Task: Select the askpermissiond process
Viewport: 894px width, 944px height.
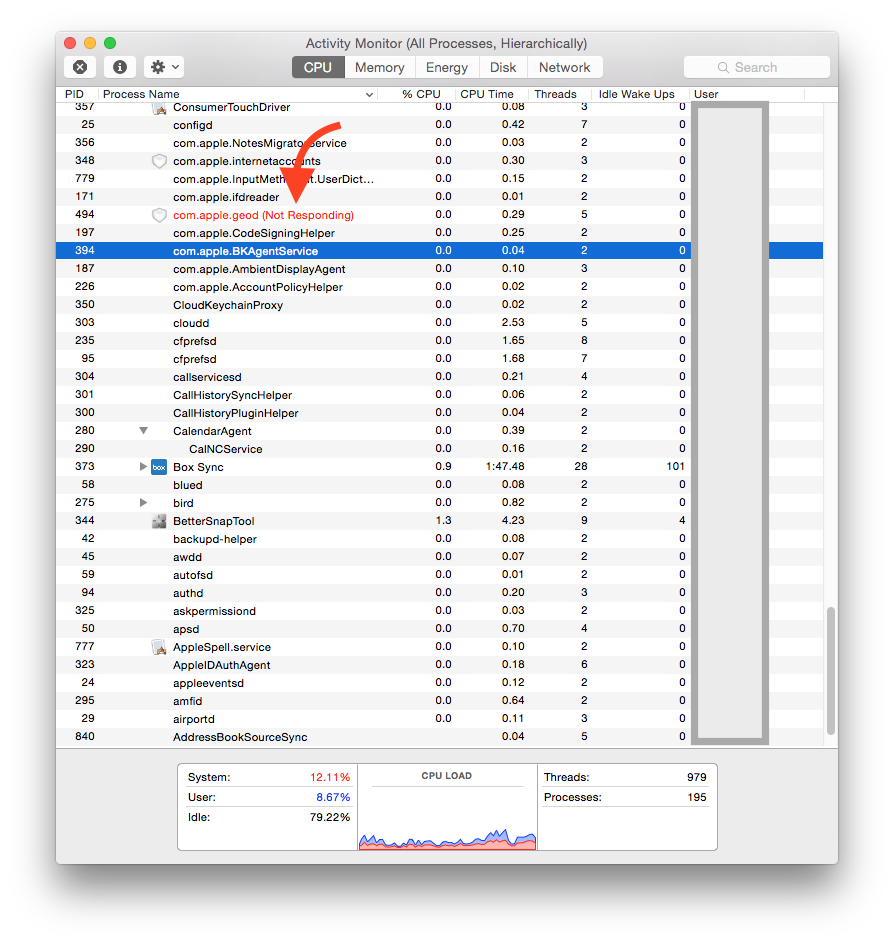Action: pyautogui.click(x=439, y=610)
